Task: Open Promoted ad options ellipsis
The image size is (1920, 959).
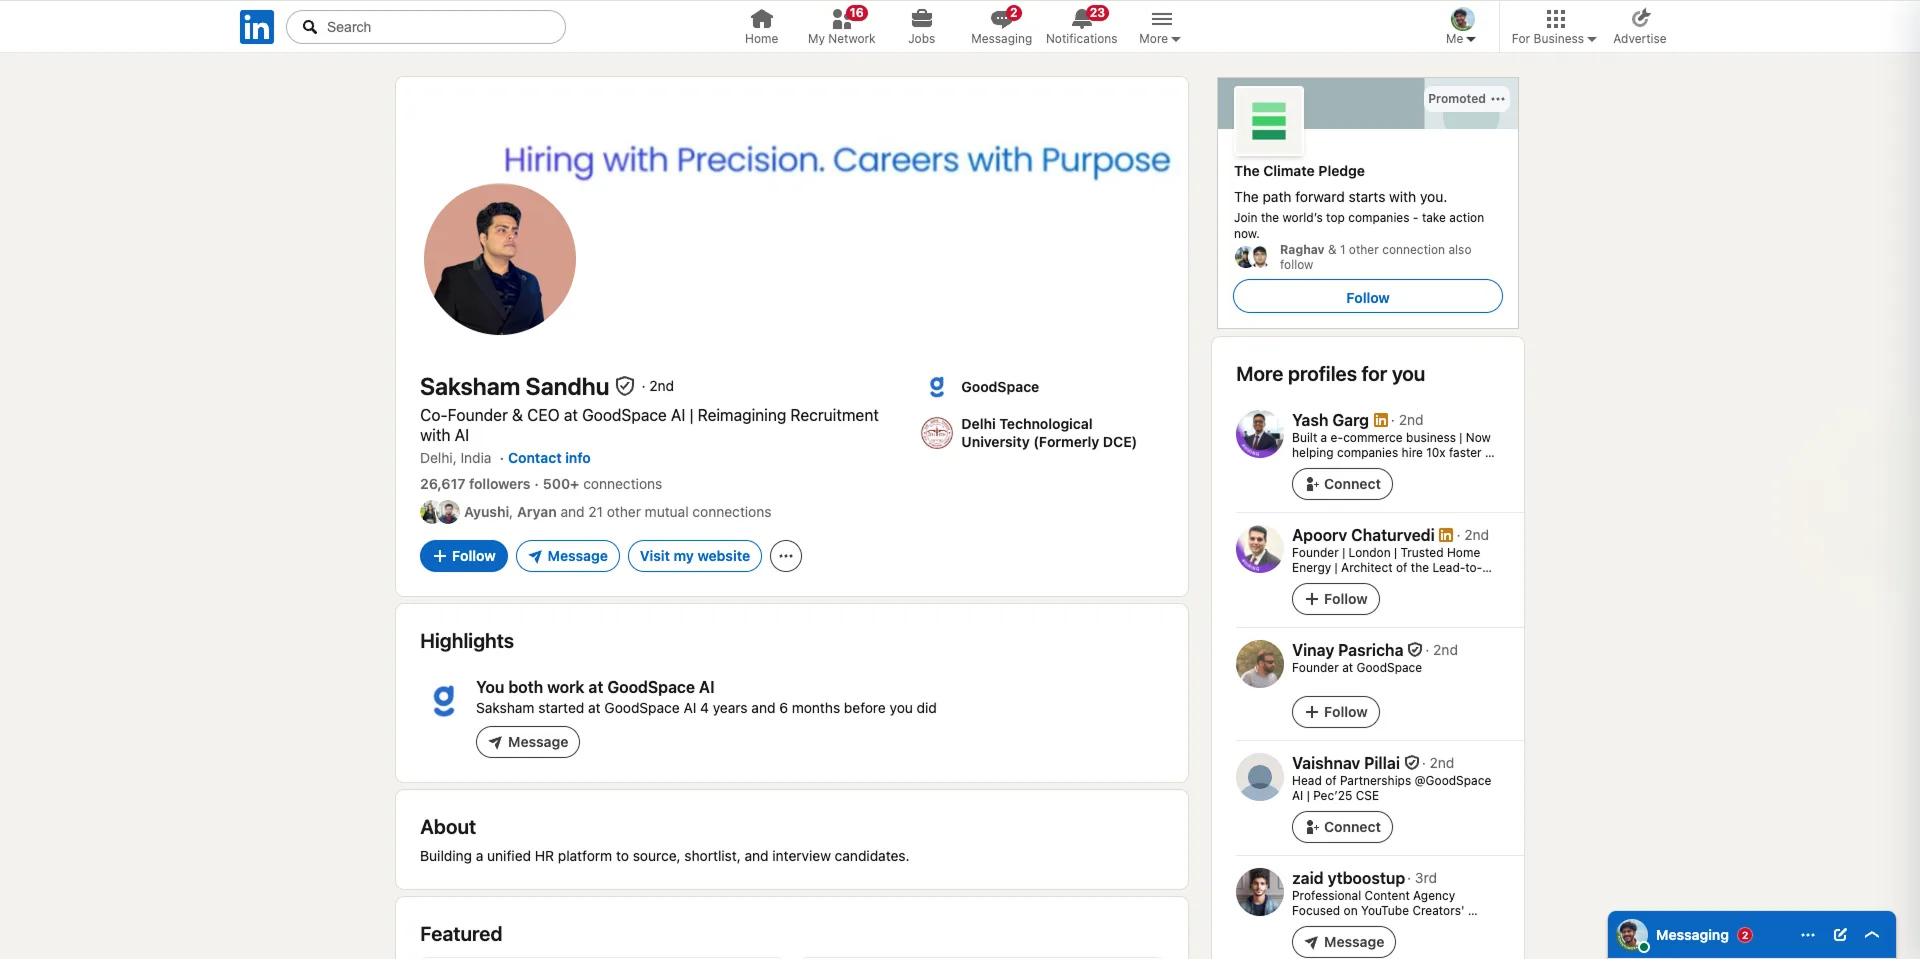Action: click(x=1497, y=99)
